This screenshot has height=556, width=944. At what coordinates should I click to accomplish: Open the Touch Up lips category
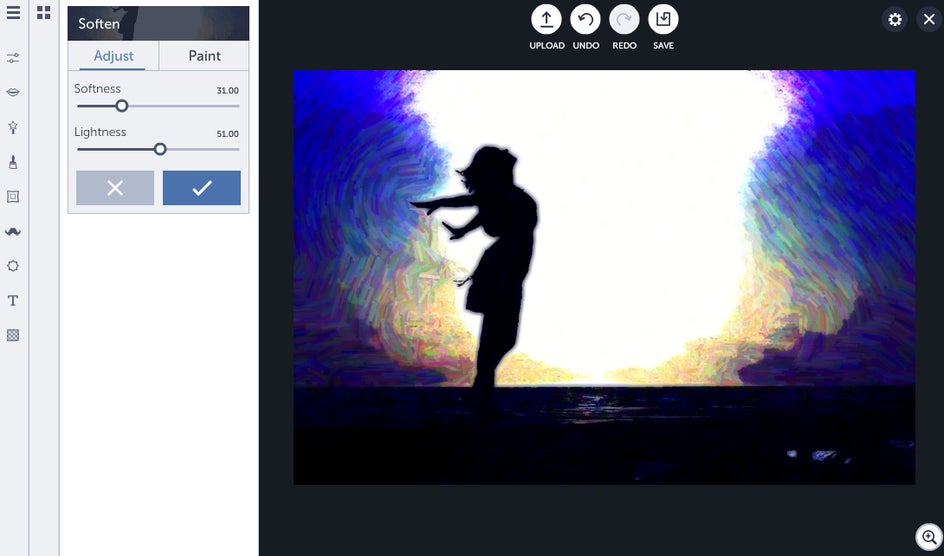tap(13, 92)
